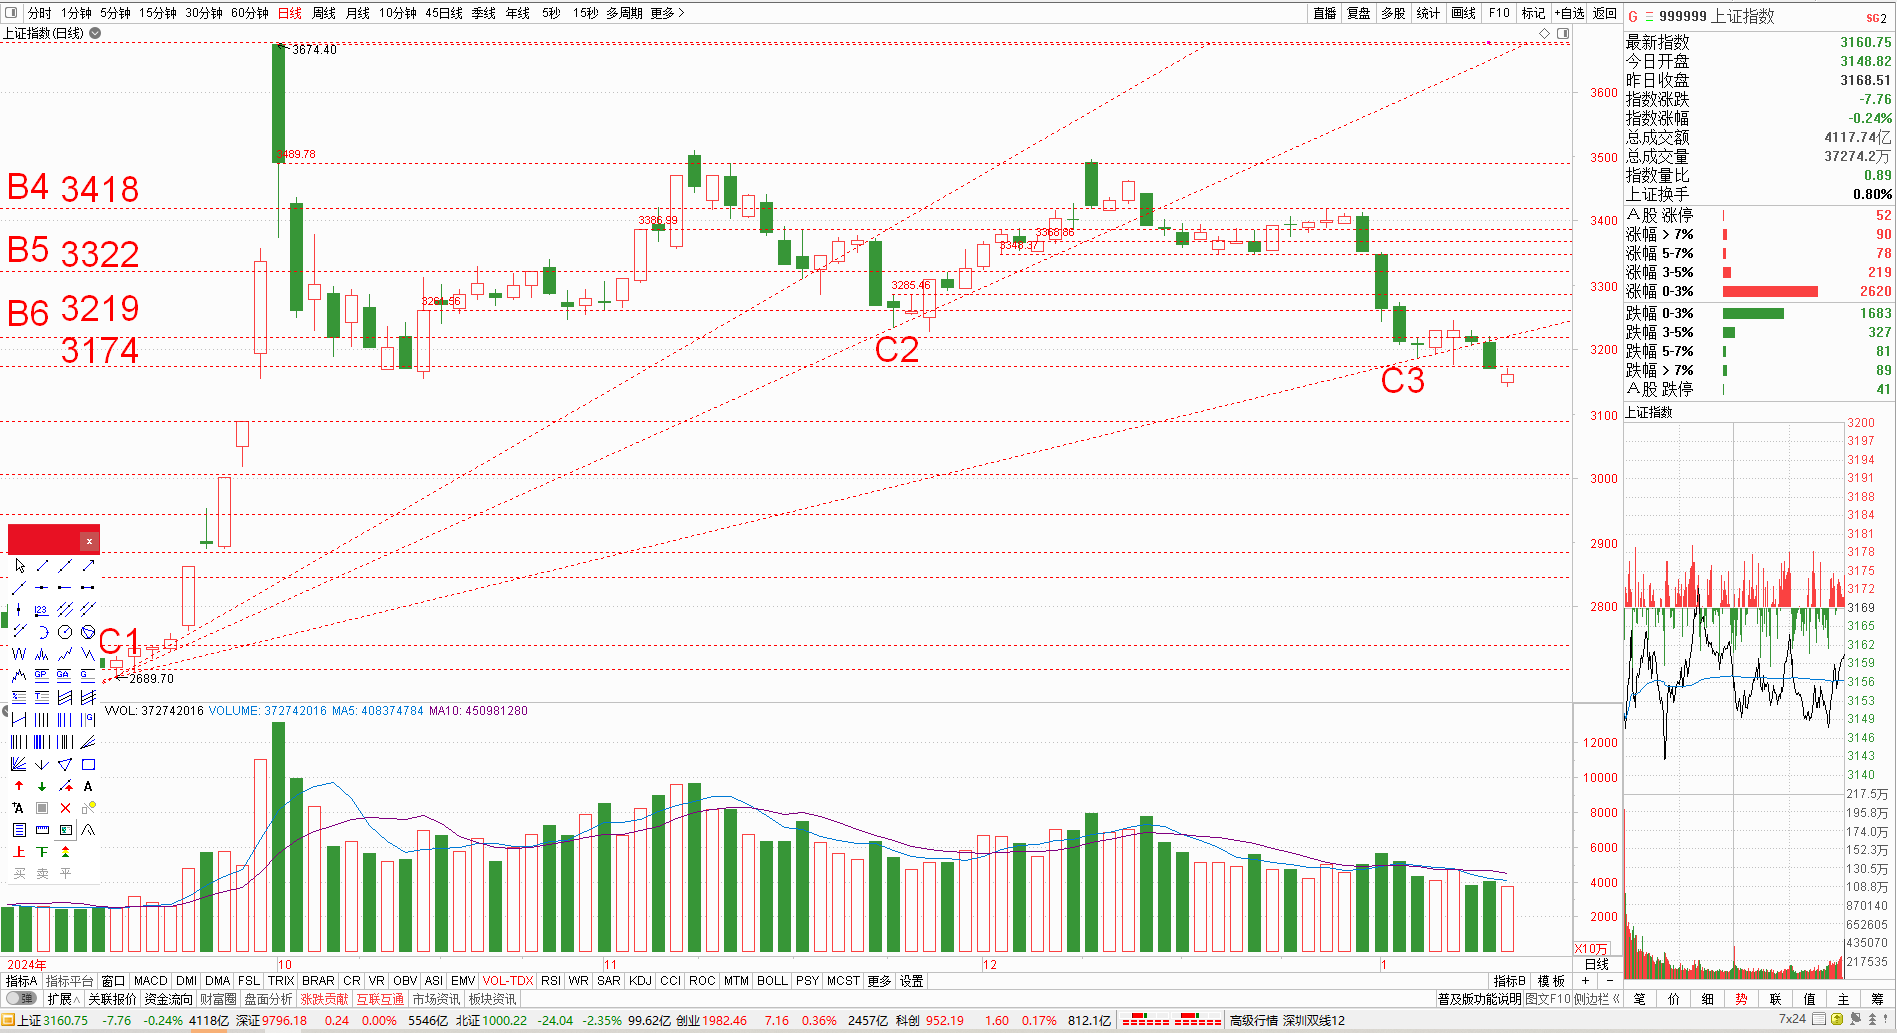Select the ruler measurement tool

(x=42, y=830)
